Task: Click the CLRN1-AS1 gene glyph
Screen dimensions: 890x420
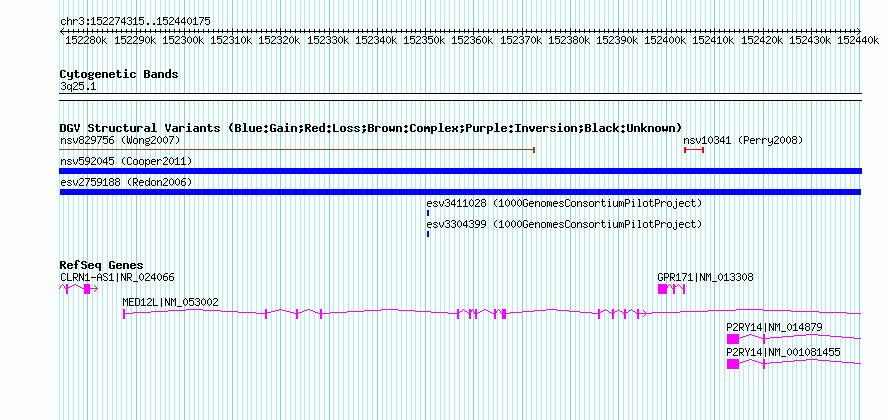Action: tap(79, 289)
